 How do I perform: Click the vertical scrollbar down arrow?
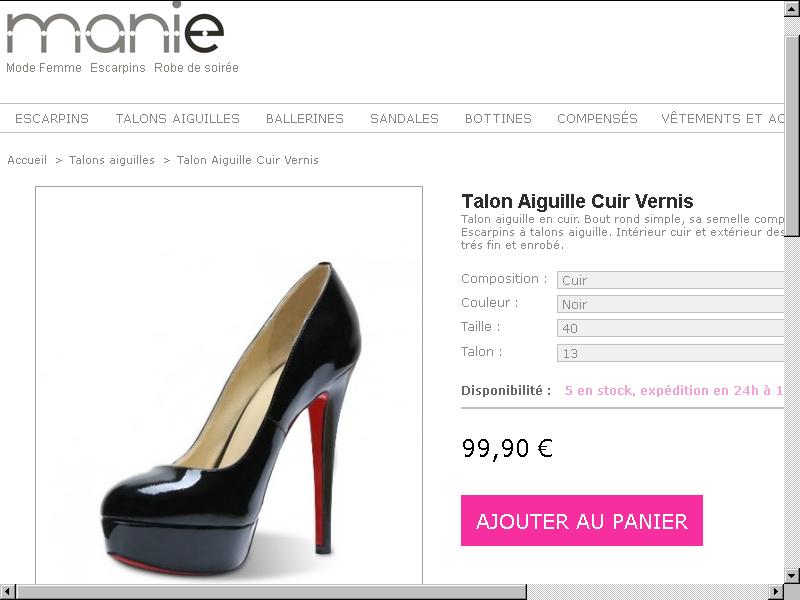coord(792,576)
